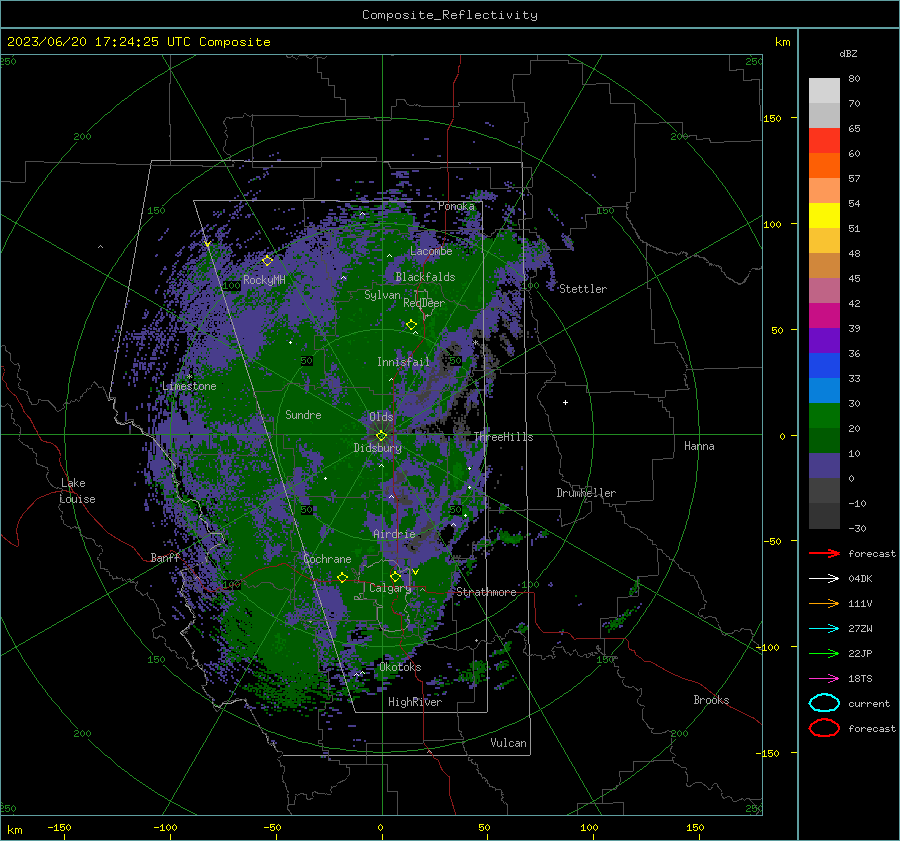Click the yellow diamond marker near RedDeer
The width and height of the screenshot is (900, 841).
pyautogui.click(x=412, y=325)
